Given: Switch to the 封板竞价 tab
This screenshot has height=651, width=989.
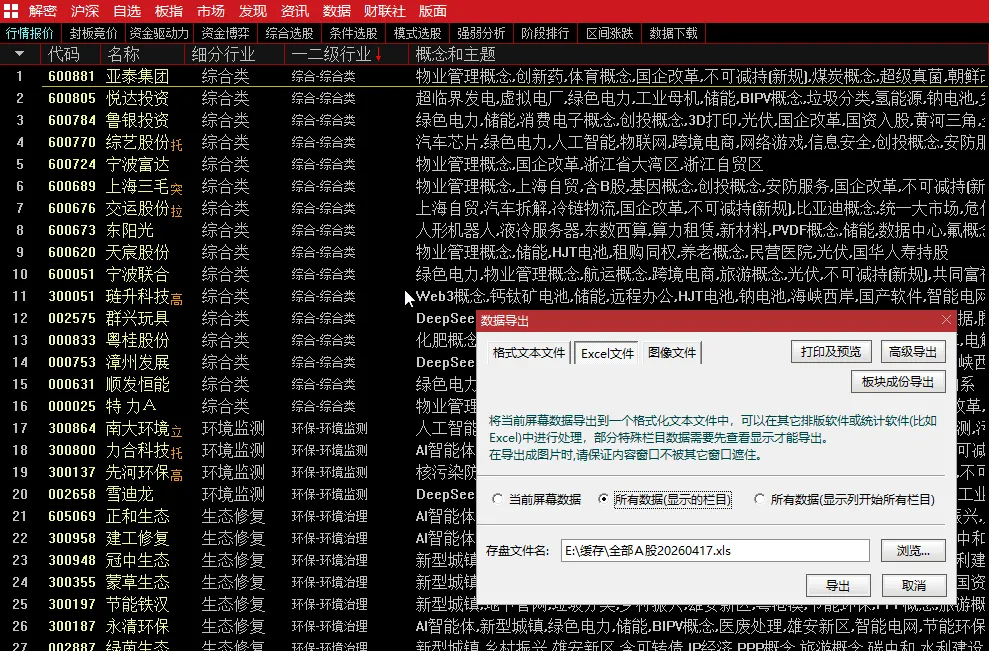Looking at the screenshot, I should pos(93,33).
